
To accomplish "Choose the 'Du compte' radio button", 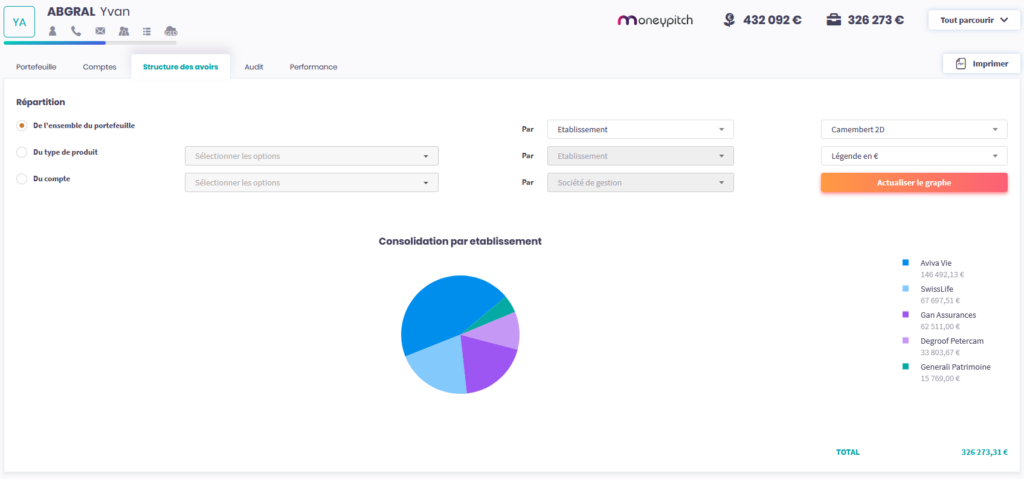I will pyautogui.click(x=22, y=179).
